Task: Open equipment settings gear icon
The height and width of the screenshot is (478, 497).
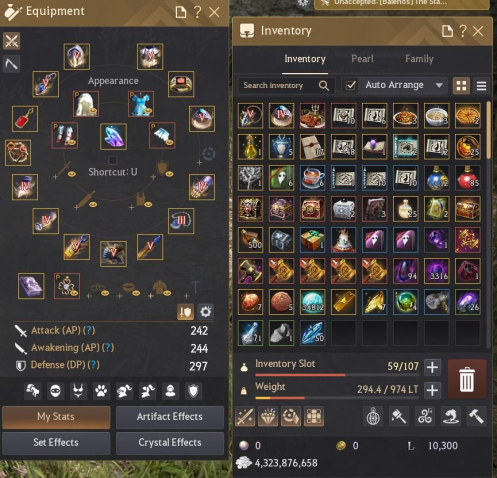Action: coord(205,312)
